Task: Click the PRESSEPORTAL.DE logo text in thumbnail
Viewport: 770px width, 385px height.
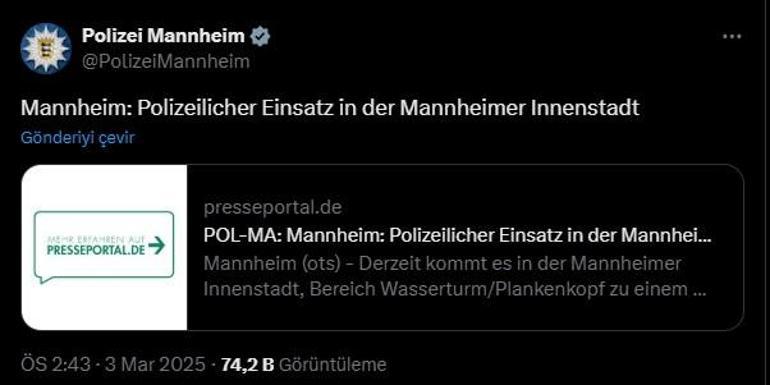Action: (96, 250)
